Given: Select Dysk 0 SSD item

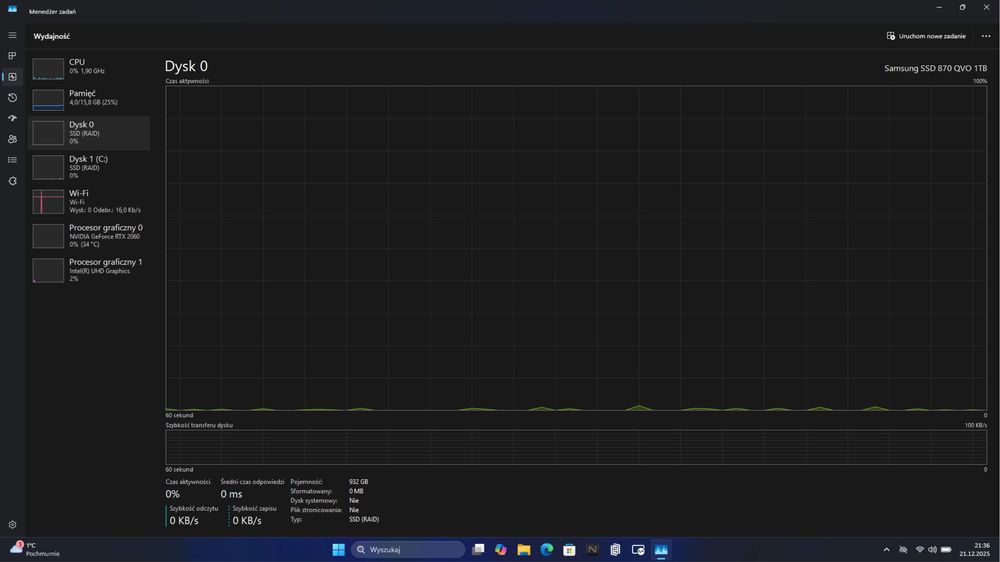Looking at the screenshot, I should 89,133.
